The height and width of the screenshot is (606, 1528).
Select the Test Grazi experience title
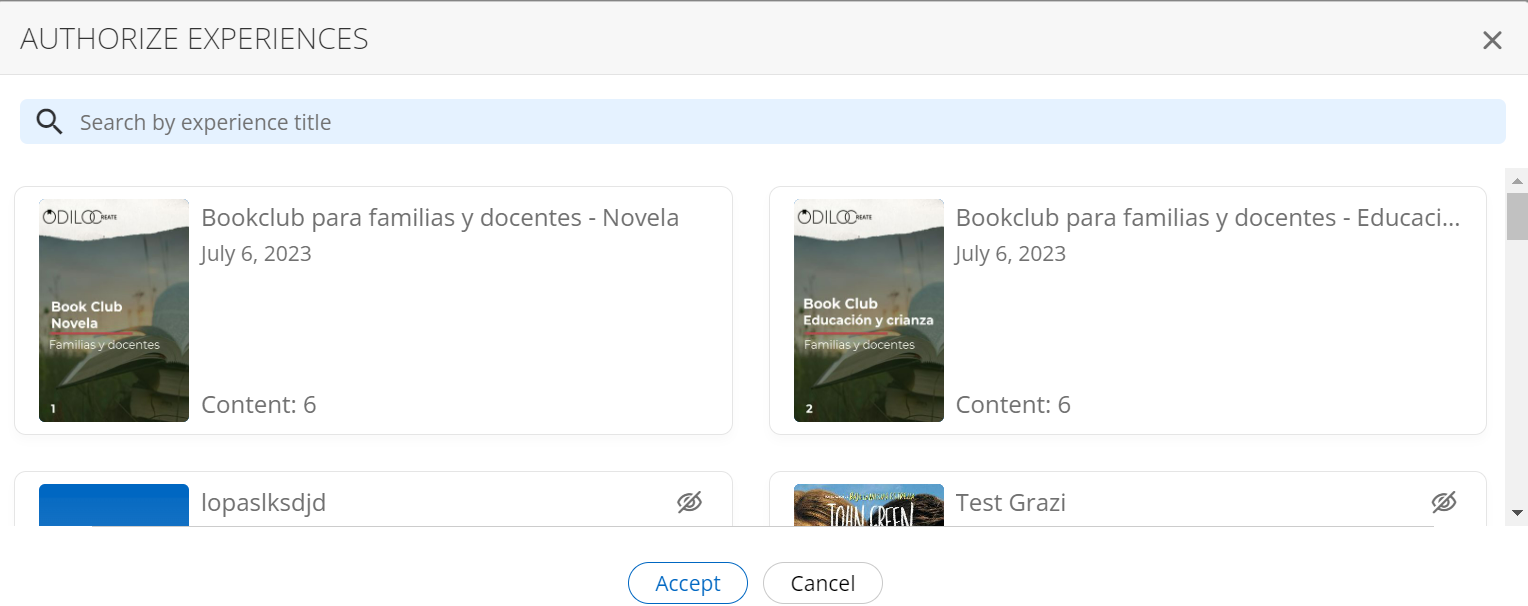pos(1011,502)
